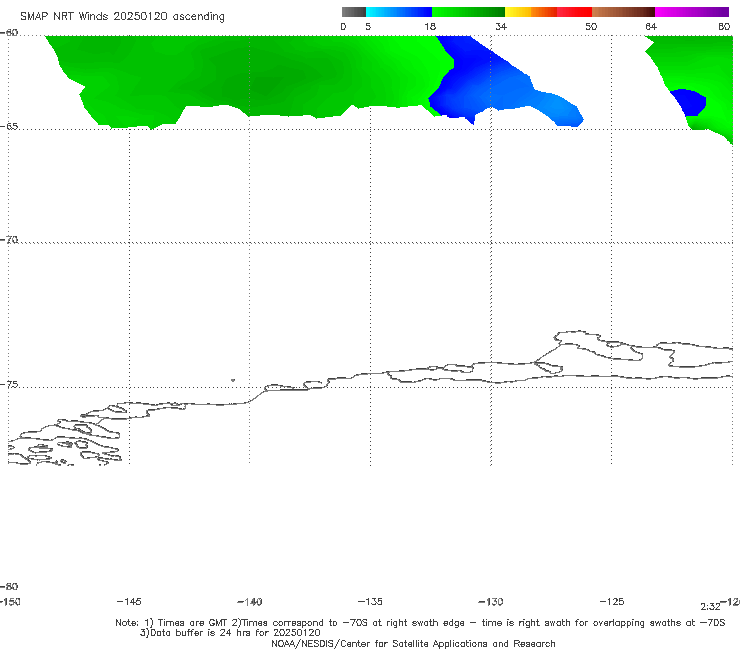
Task: Click the color bar label '34'
Action: 501,27
